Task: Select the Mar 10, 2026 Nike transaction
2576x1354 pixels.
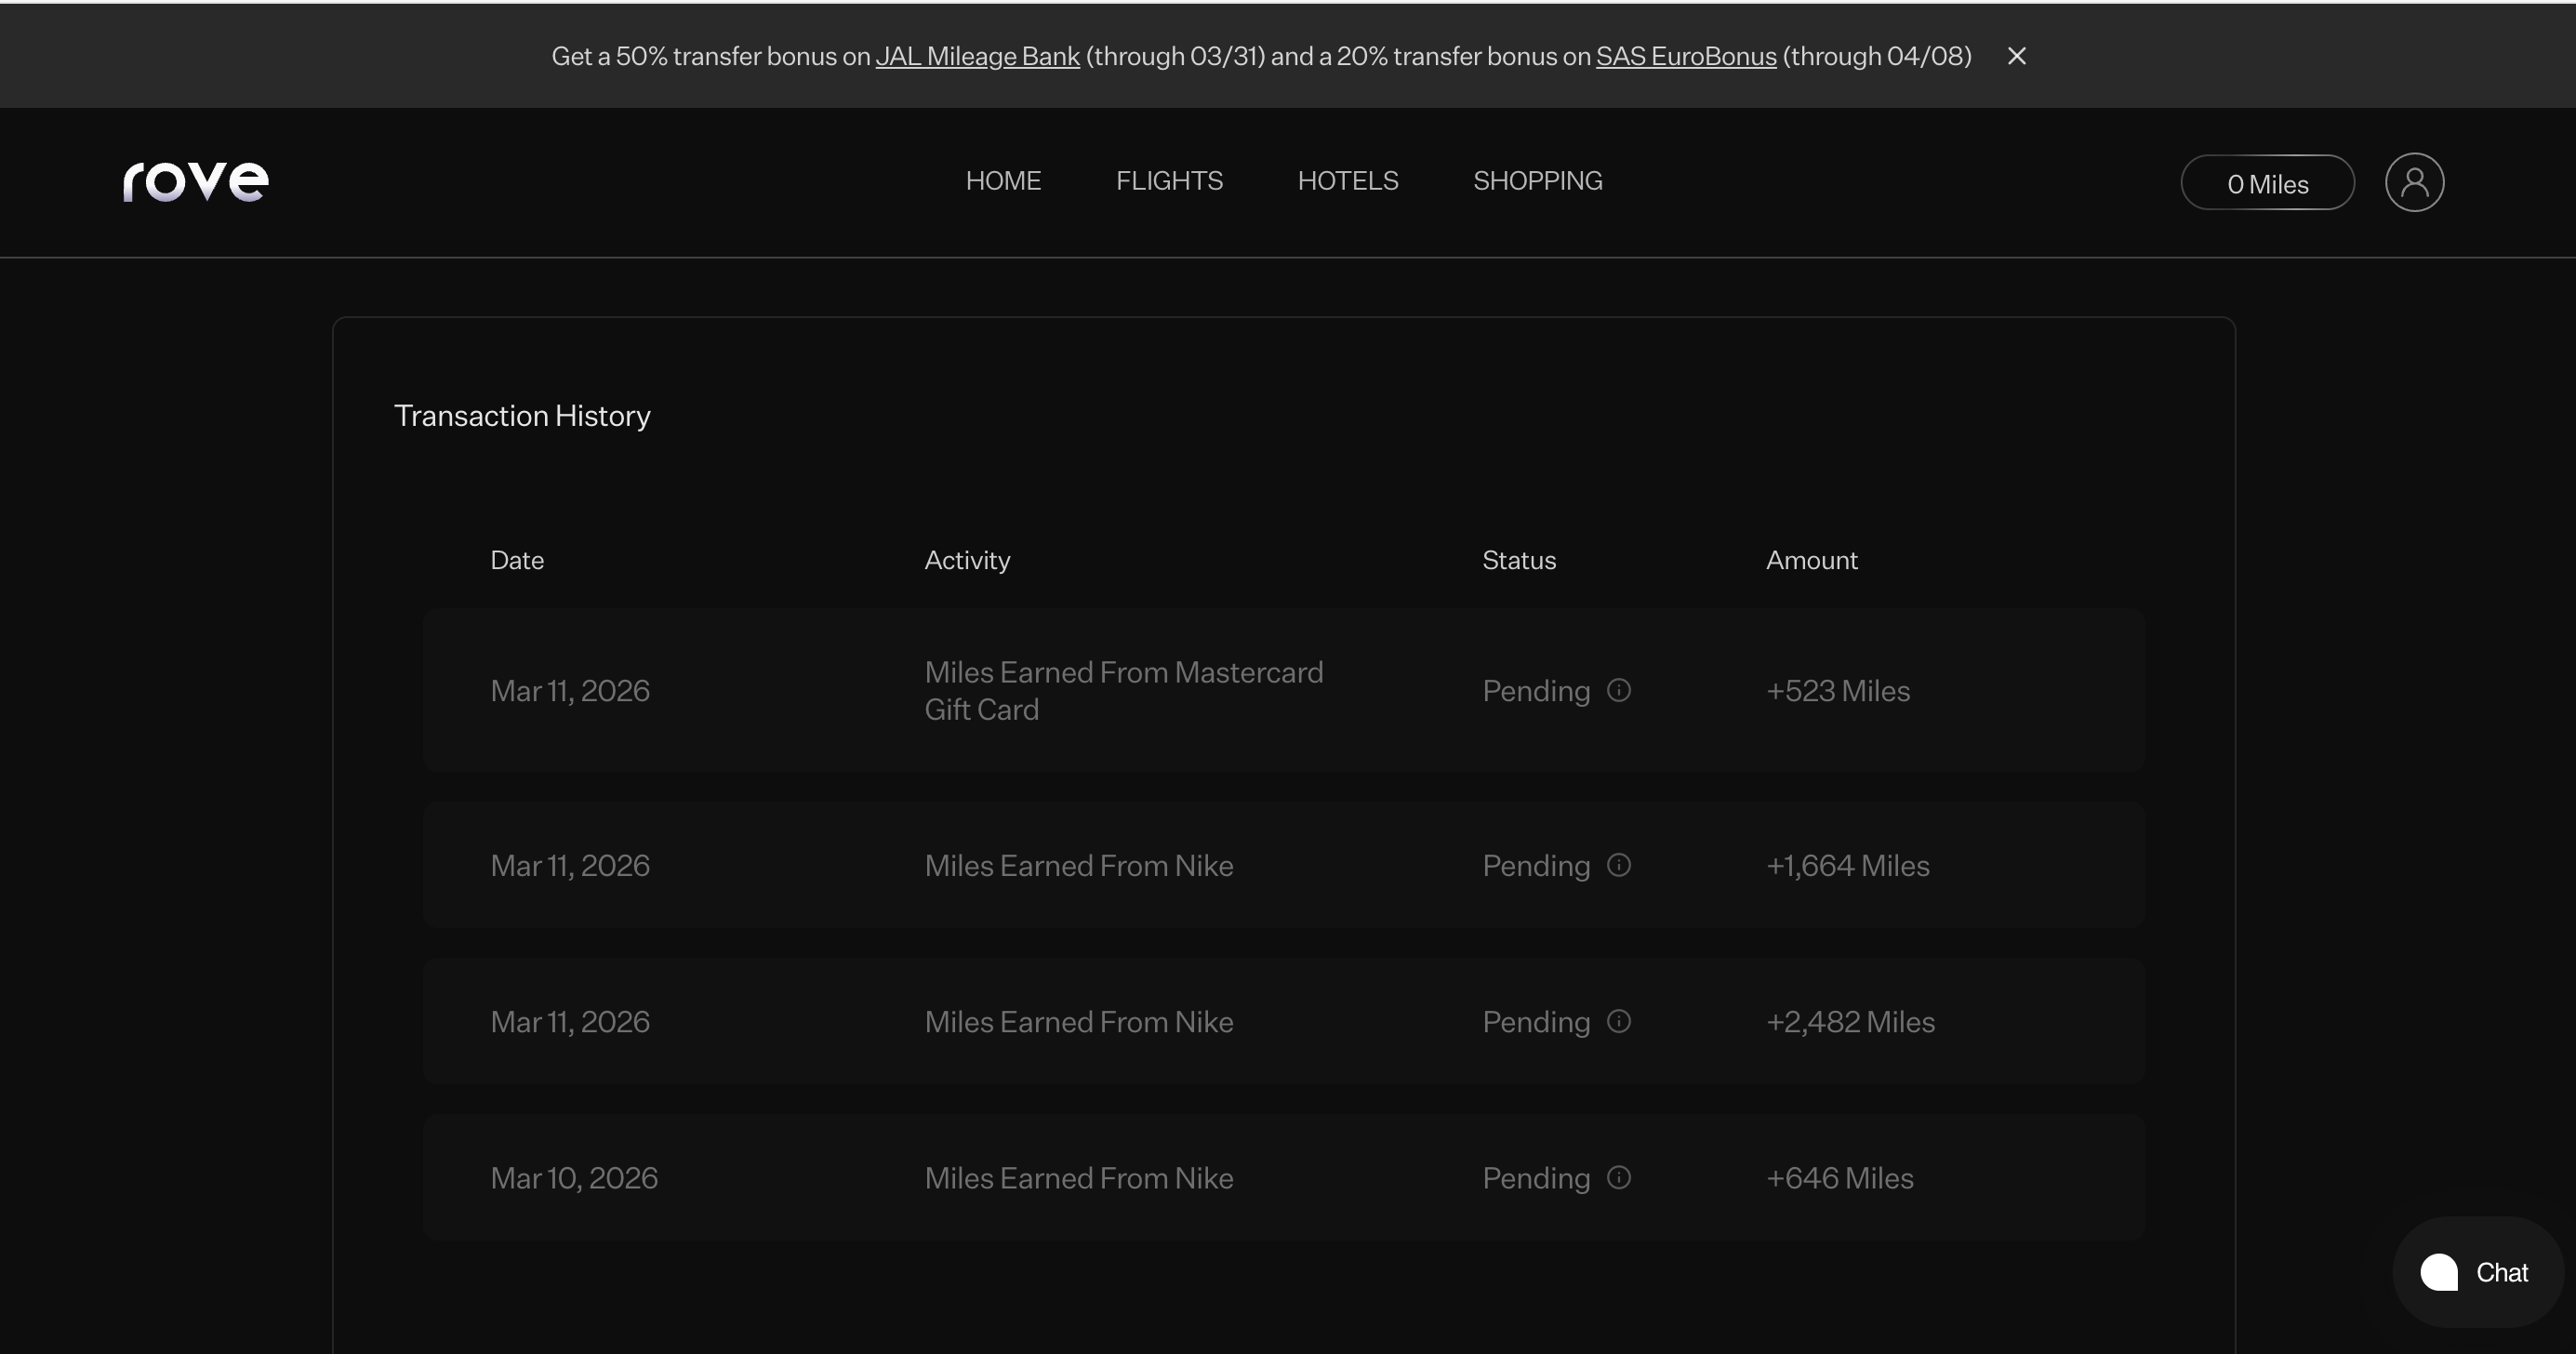Action: pyautogui.click(x=1078, y=1178)
